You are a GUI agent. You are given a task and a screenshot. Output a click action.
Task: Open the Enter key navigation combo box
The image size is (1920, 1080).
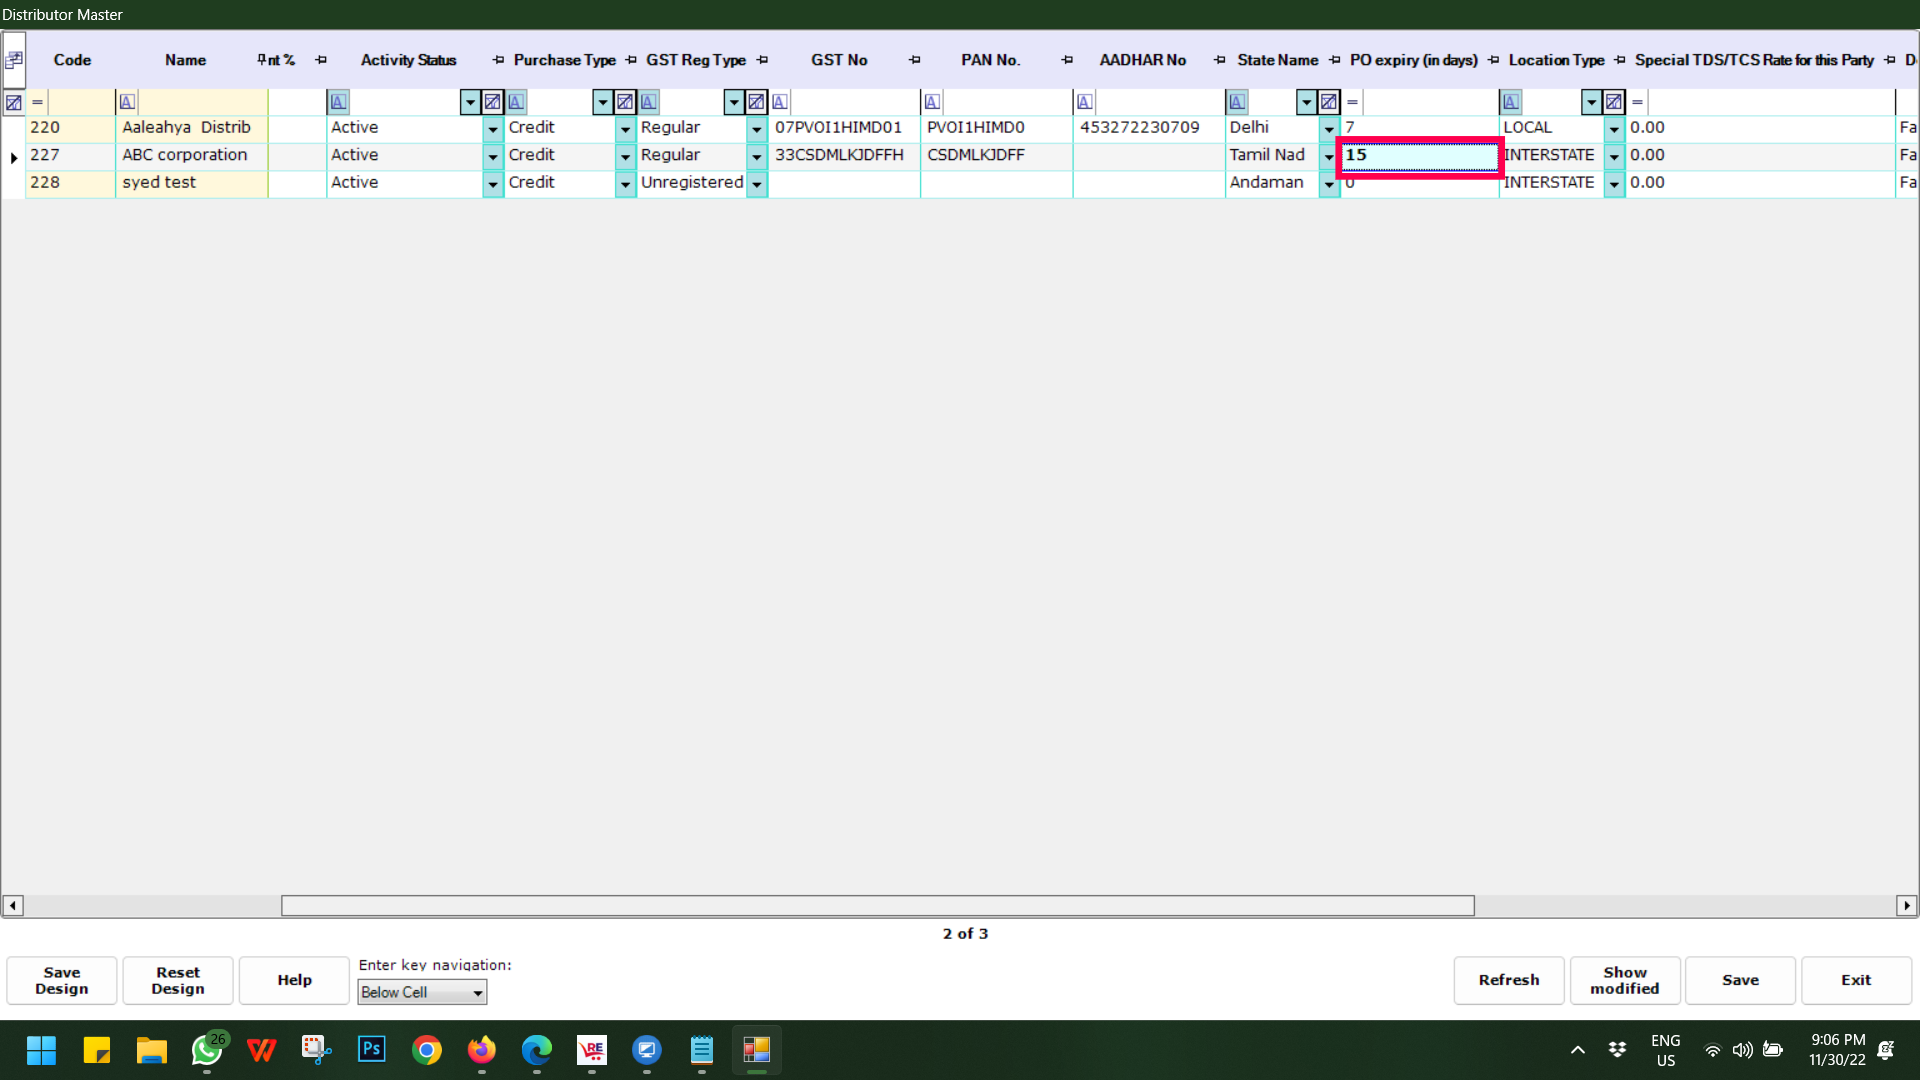tap(422, 992)
